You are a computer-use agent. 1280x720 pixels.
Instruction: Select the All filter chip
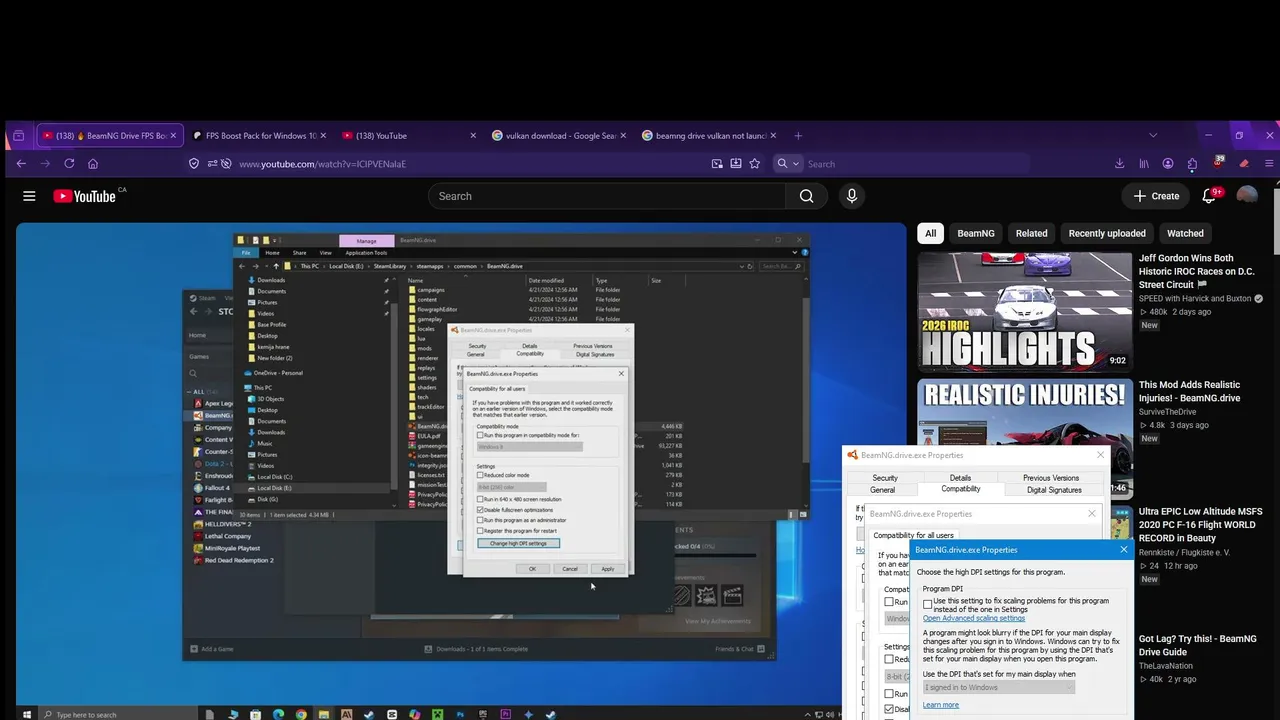point(931,234)
